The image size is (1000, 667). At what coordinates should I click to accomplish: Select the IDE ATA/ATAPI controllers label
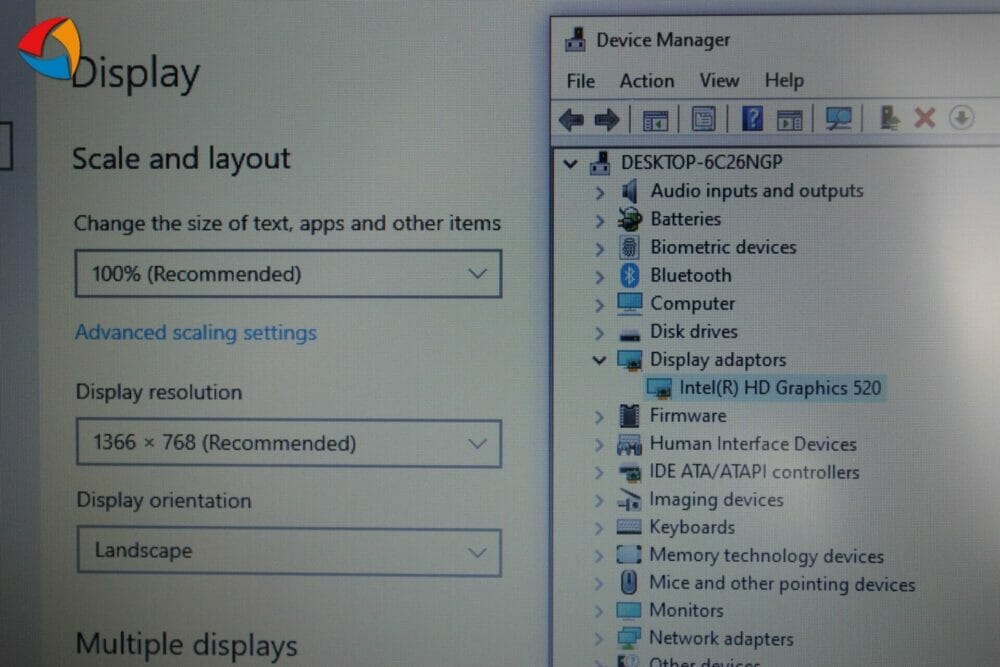point(754,472)
